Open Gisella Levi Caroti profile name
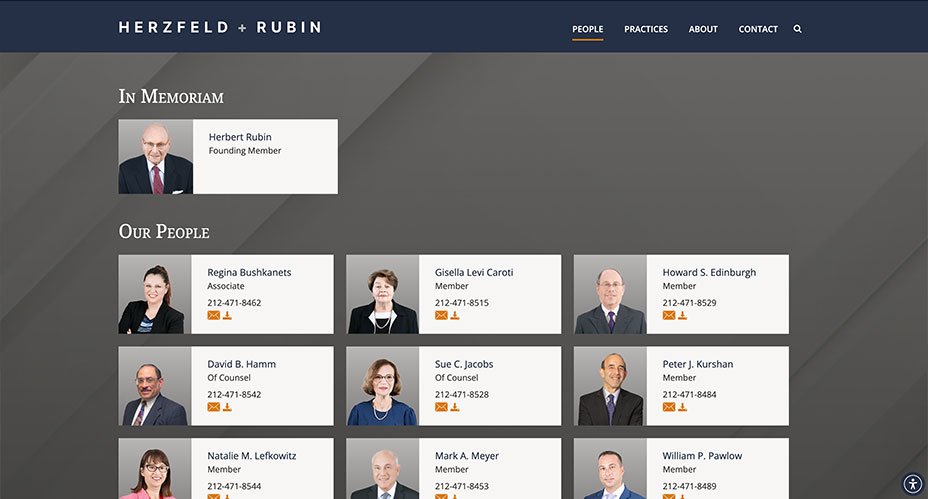The height and width of the screenshot is (499, 928). 474,272
